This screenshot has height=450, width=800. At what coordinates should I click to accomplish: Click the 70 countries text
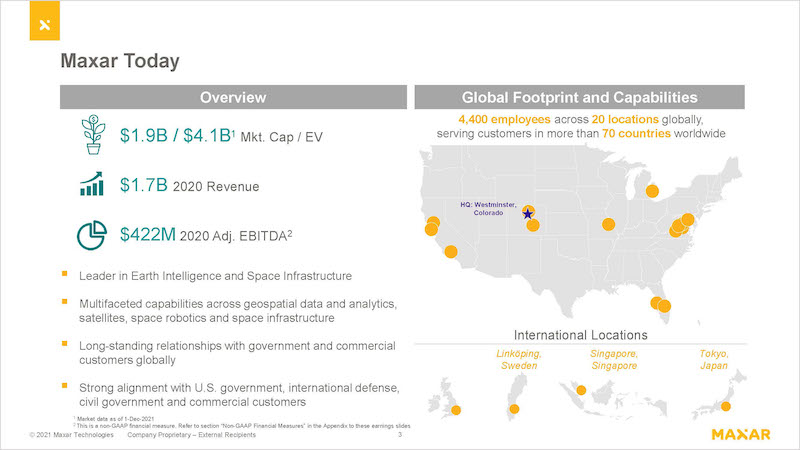point(636,134)
